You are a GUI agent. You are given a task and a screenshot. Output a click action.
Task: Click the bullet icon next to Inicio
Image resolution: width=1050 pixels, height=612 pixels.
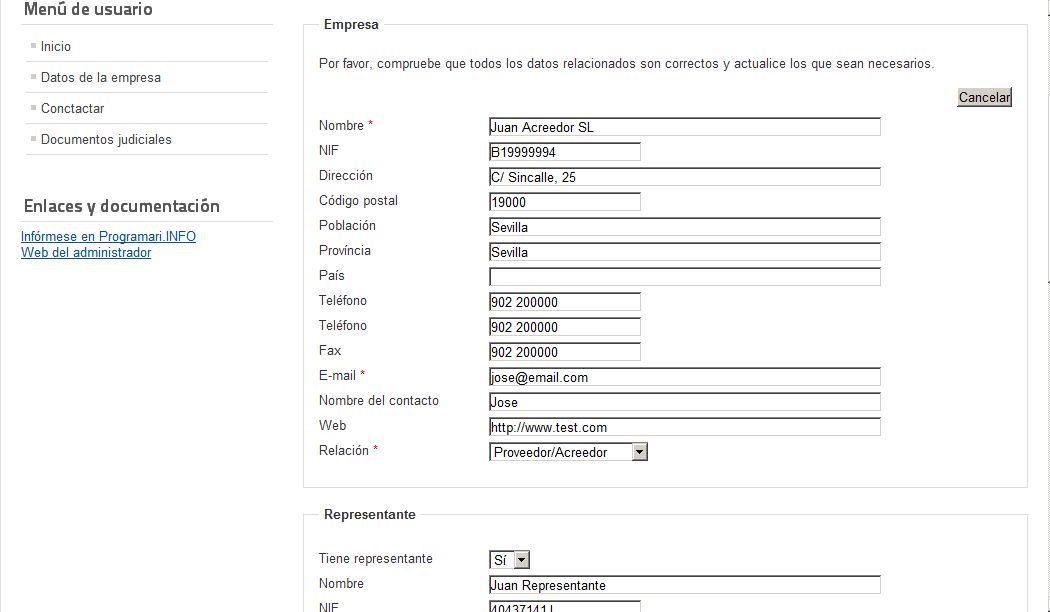coord(33,46)
